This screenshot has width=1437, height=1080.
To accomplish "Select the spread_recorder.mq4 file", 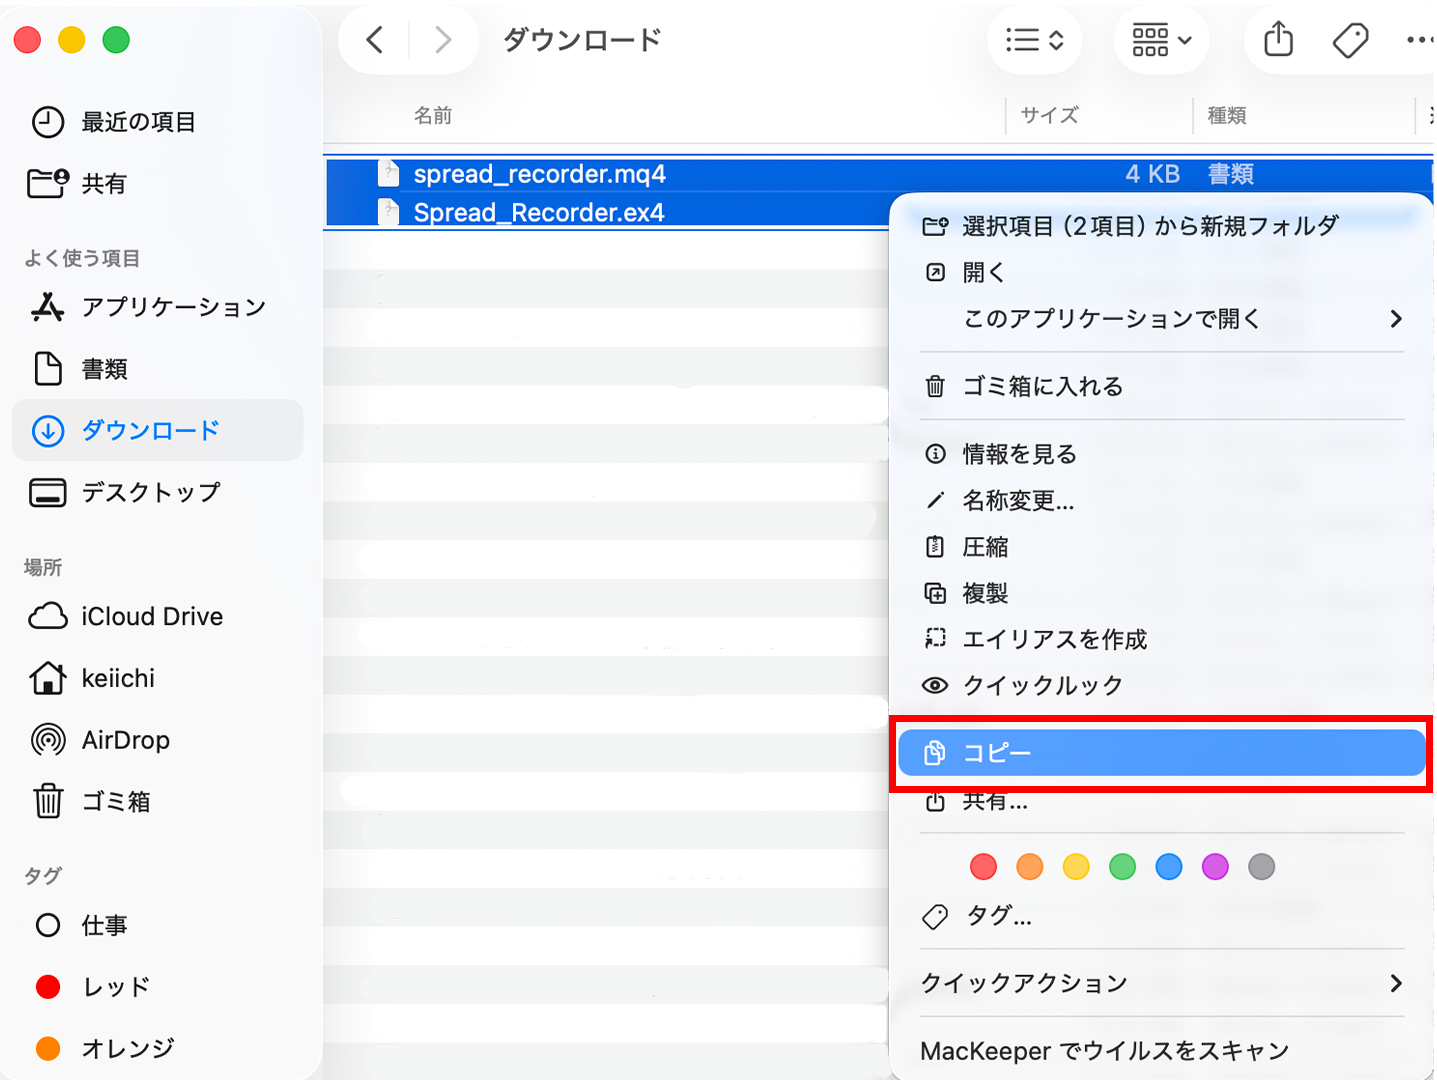I will 539,174.
